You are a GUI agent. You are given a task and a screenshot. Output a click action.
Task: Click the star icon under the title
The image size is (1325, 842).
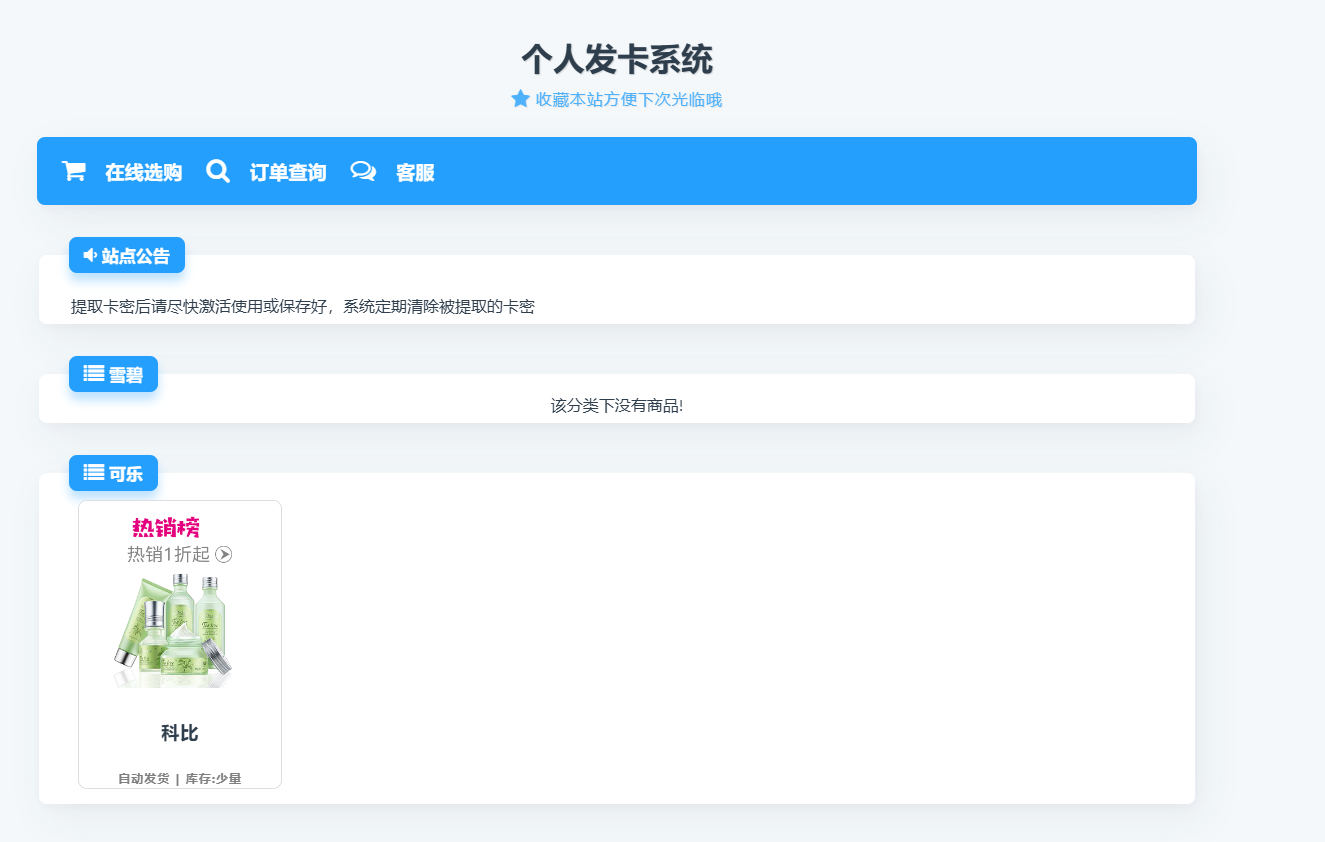pyautogui.click(x=520, y=99)
